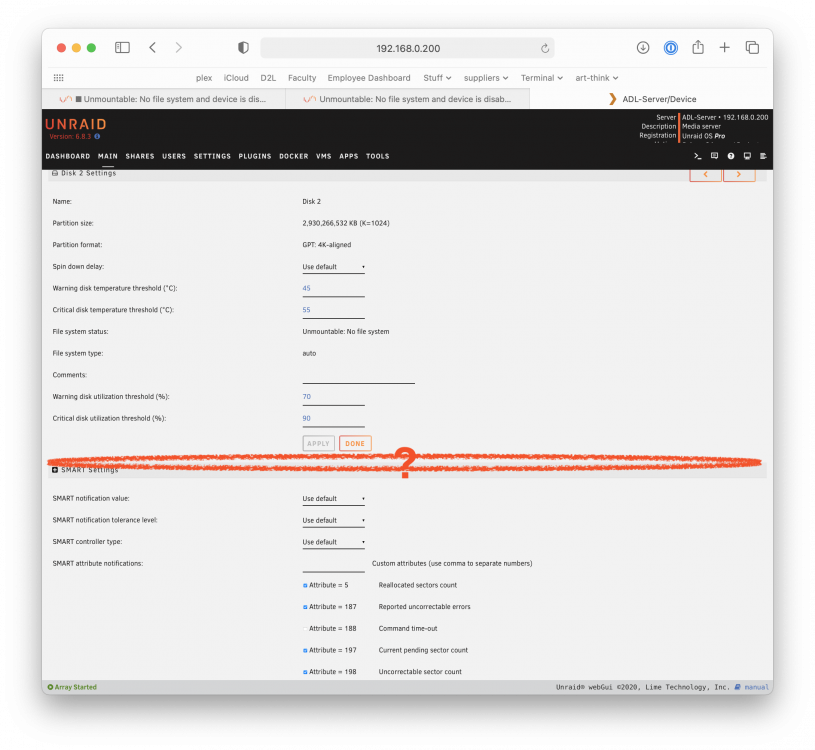Viewport: 815px width, 750px height.
Task: Click the Warning disk temperature threshold field
Action: tap(333, 289)
